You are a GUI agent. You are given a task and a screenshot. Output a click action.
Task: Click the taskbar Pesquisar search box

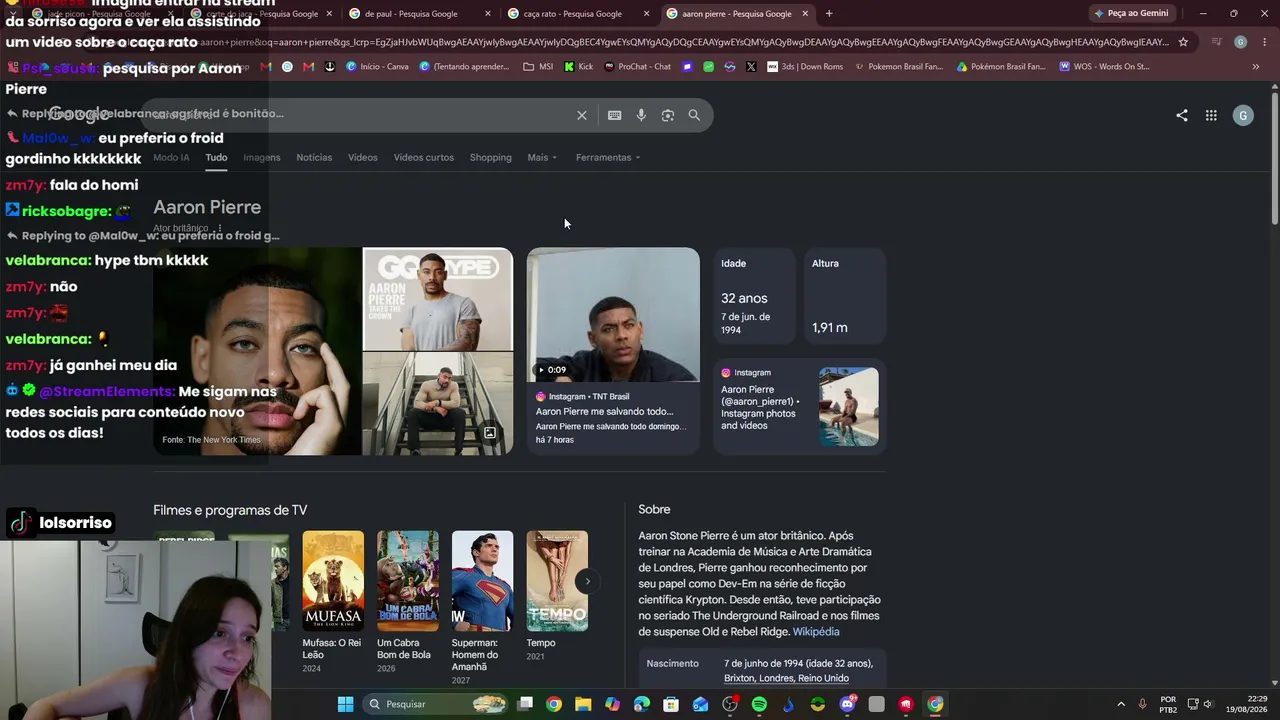(x=436, y=704)
